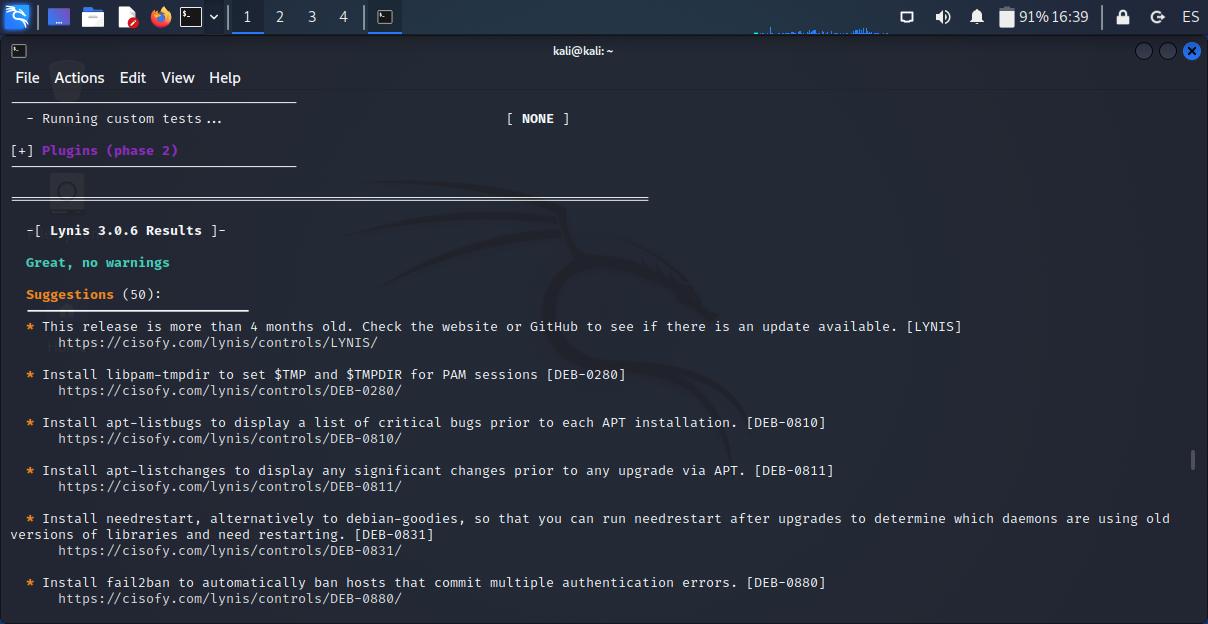Viewport: 1208px width, 624px height.
Task: Click the 'Suggestions' heading
Action: click(x=70, y=295)
